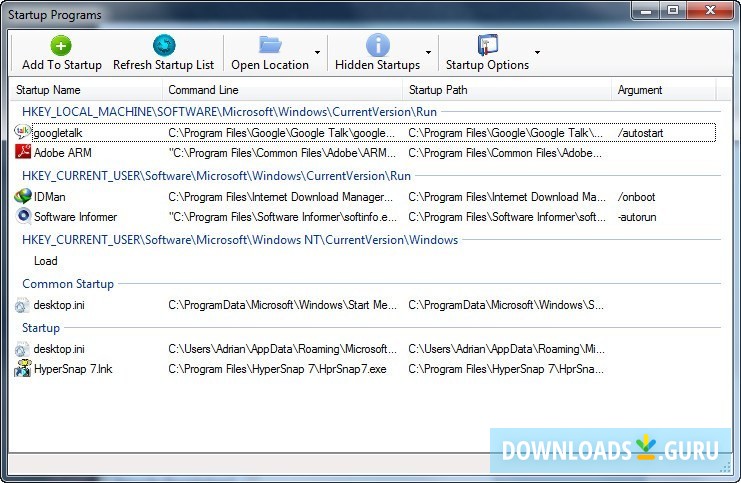Click the googletalk command line cell
Viewport: 741px width, 483px height.
[282, 133]
